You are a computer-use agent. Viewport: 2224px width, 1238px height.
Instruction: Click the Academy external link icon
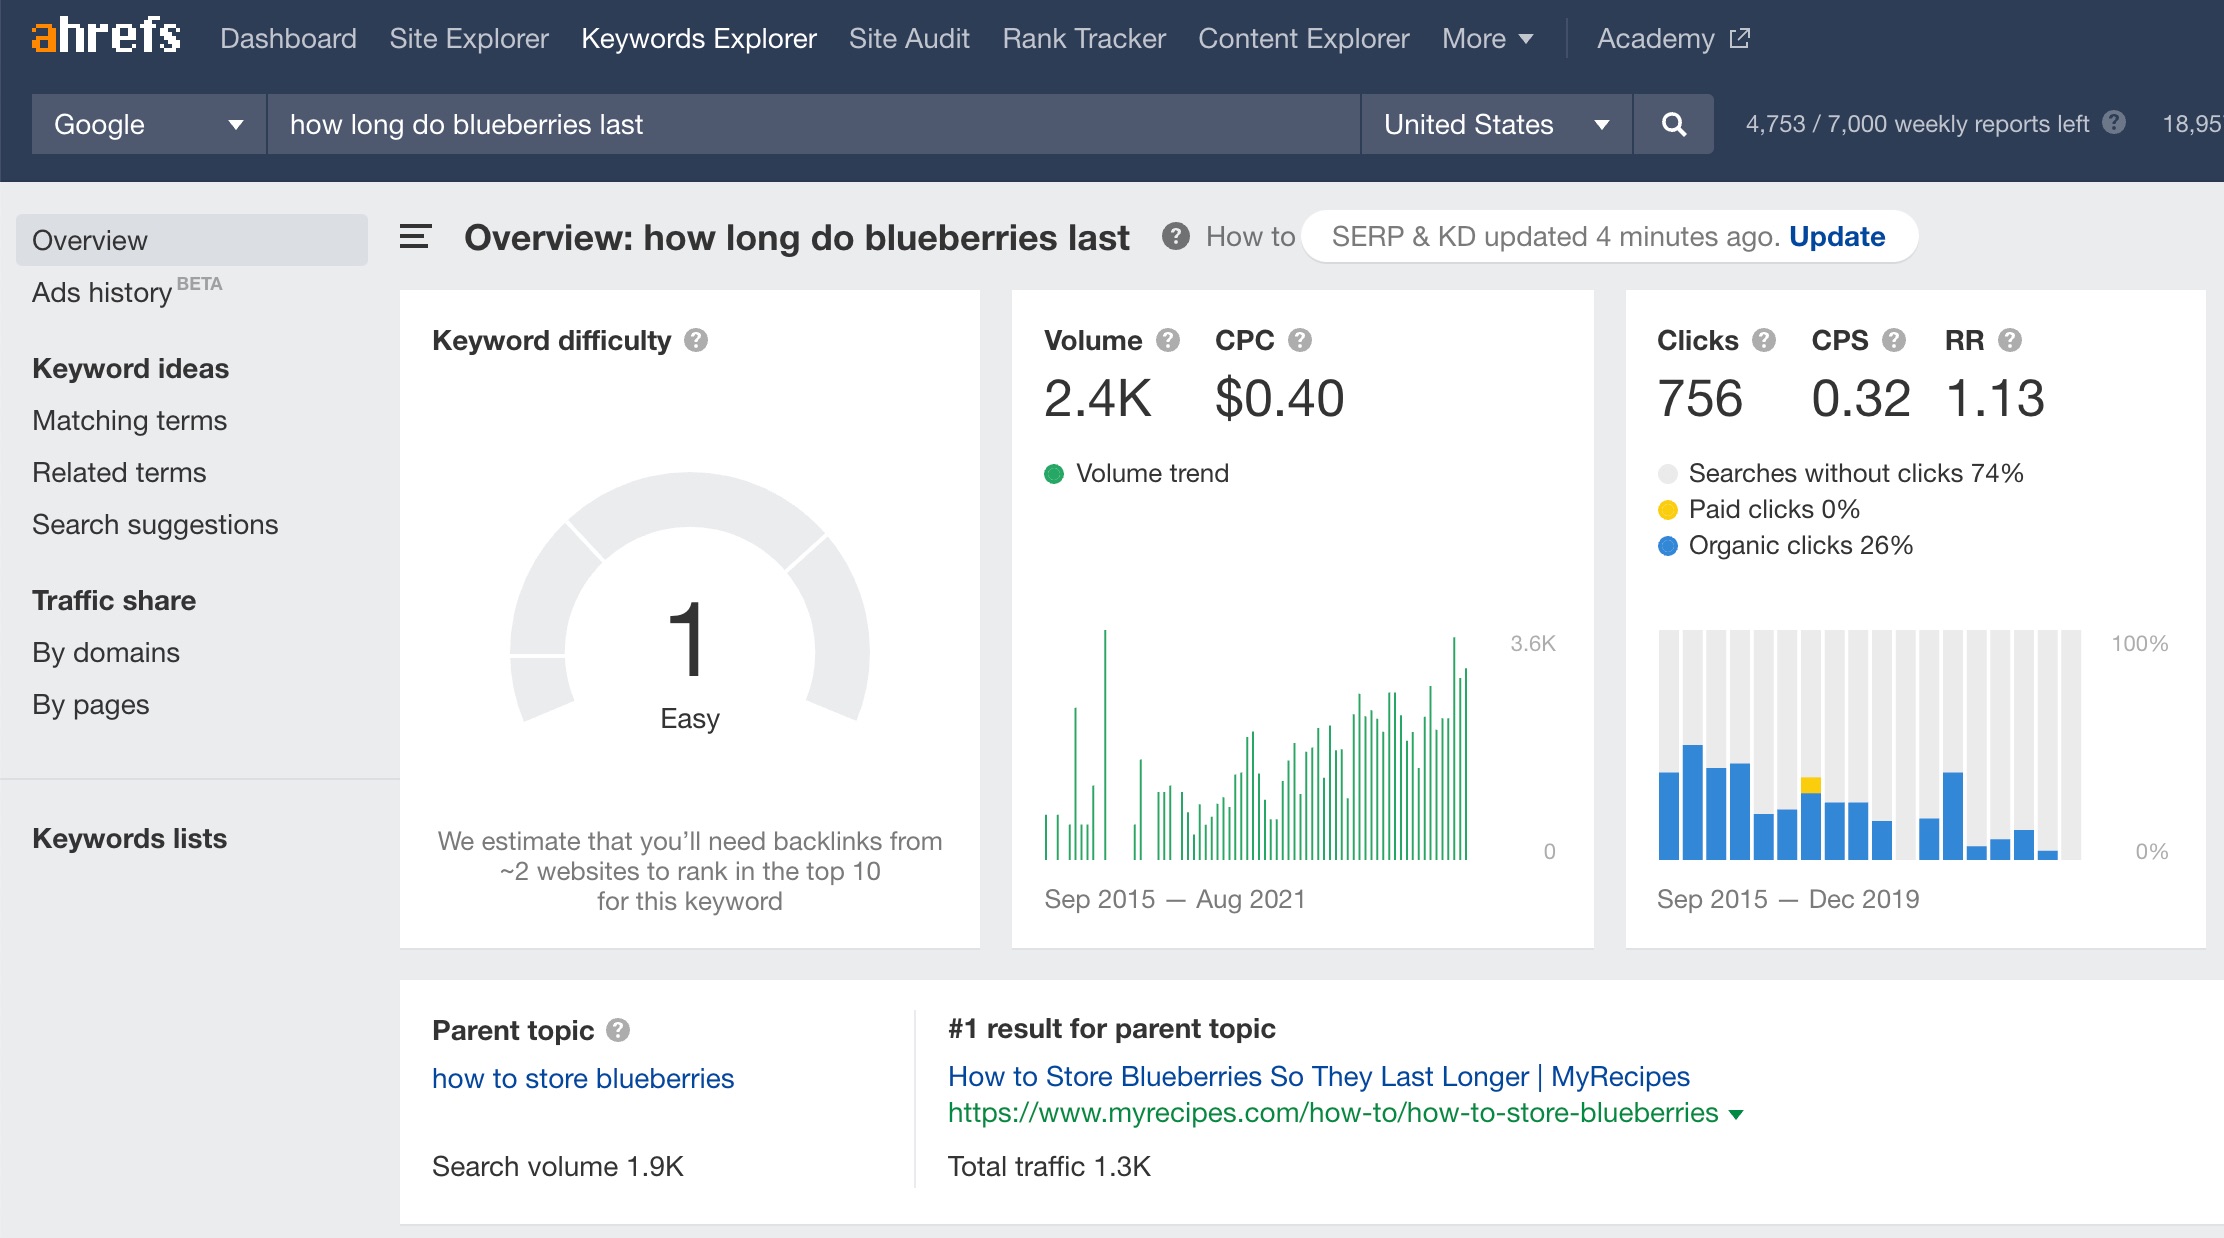coord(1740,38)
